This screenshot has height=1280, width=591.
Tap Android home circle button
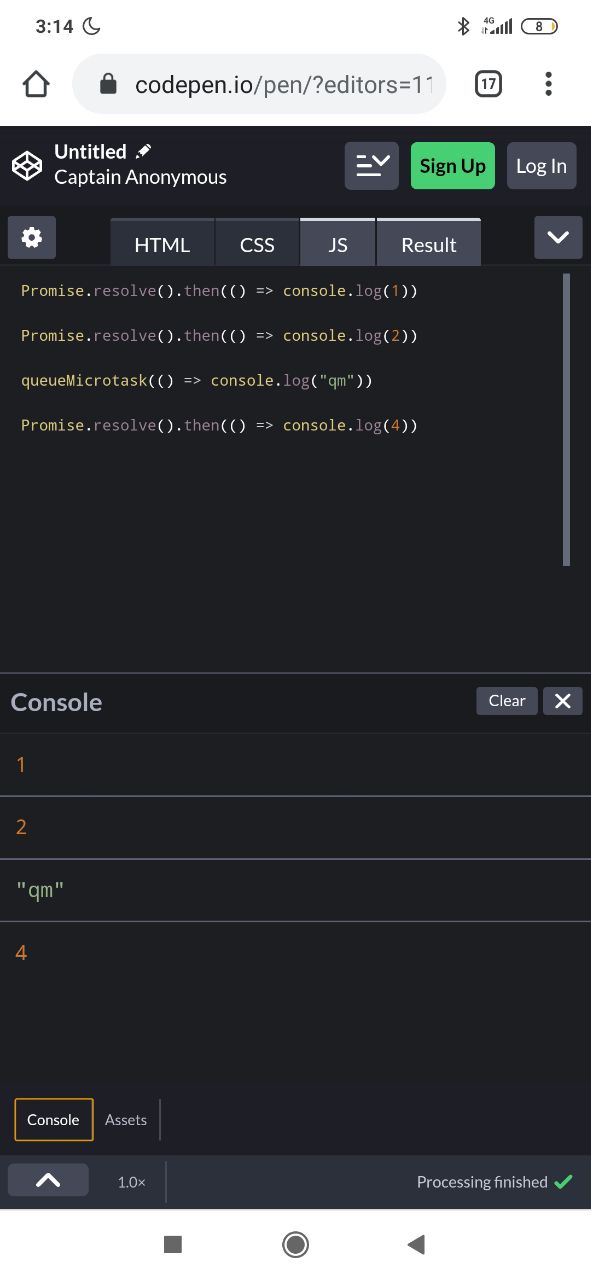coord(295,1244)
